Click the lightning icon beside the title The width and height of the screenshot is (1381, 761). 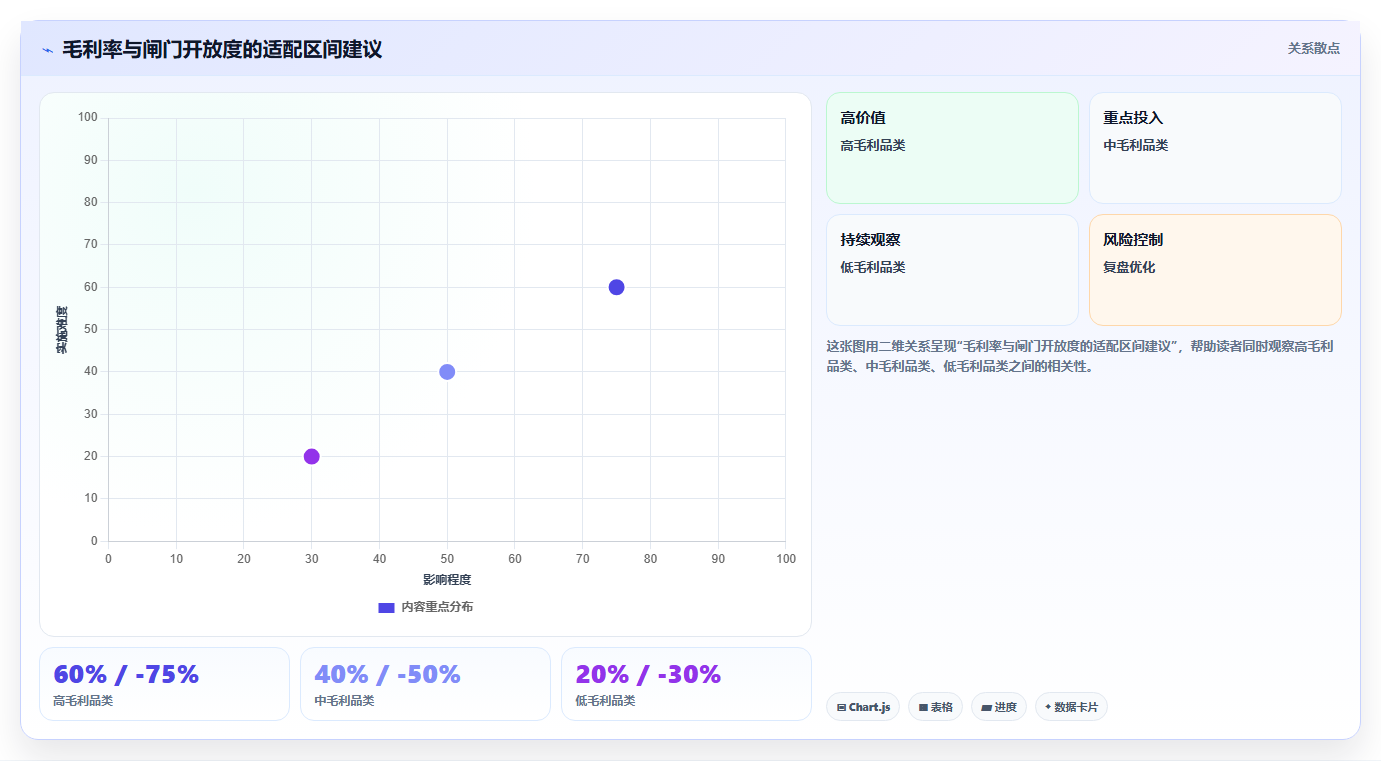click(48, 50)
